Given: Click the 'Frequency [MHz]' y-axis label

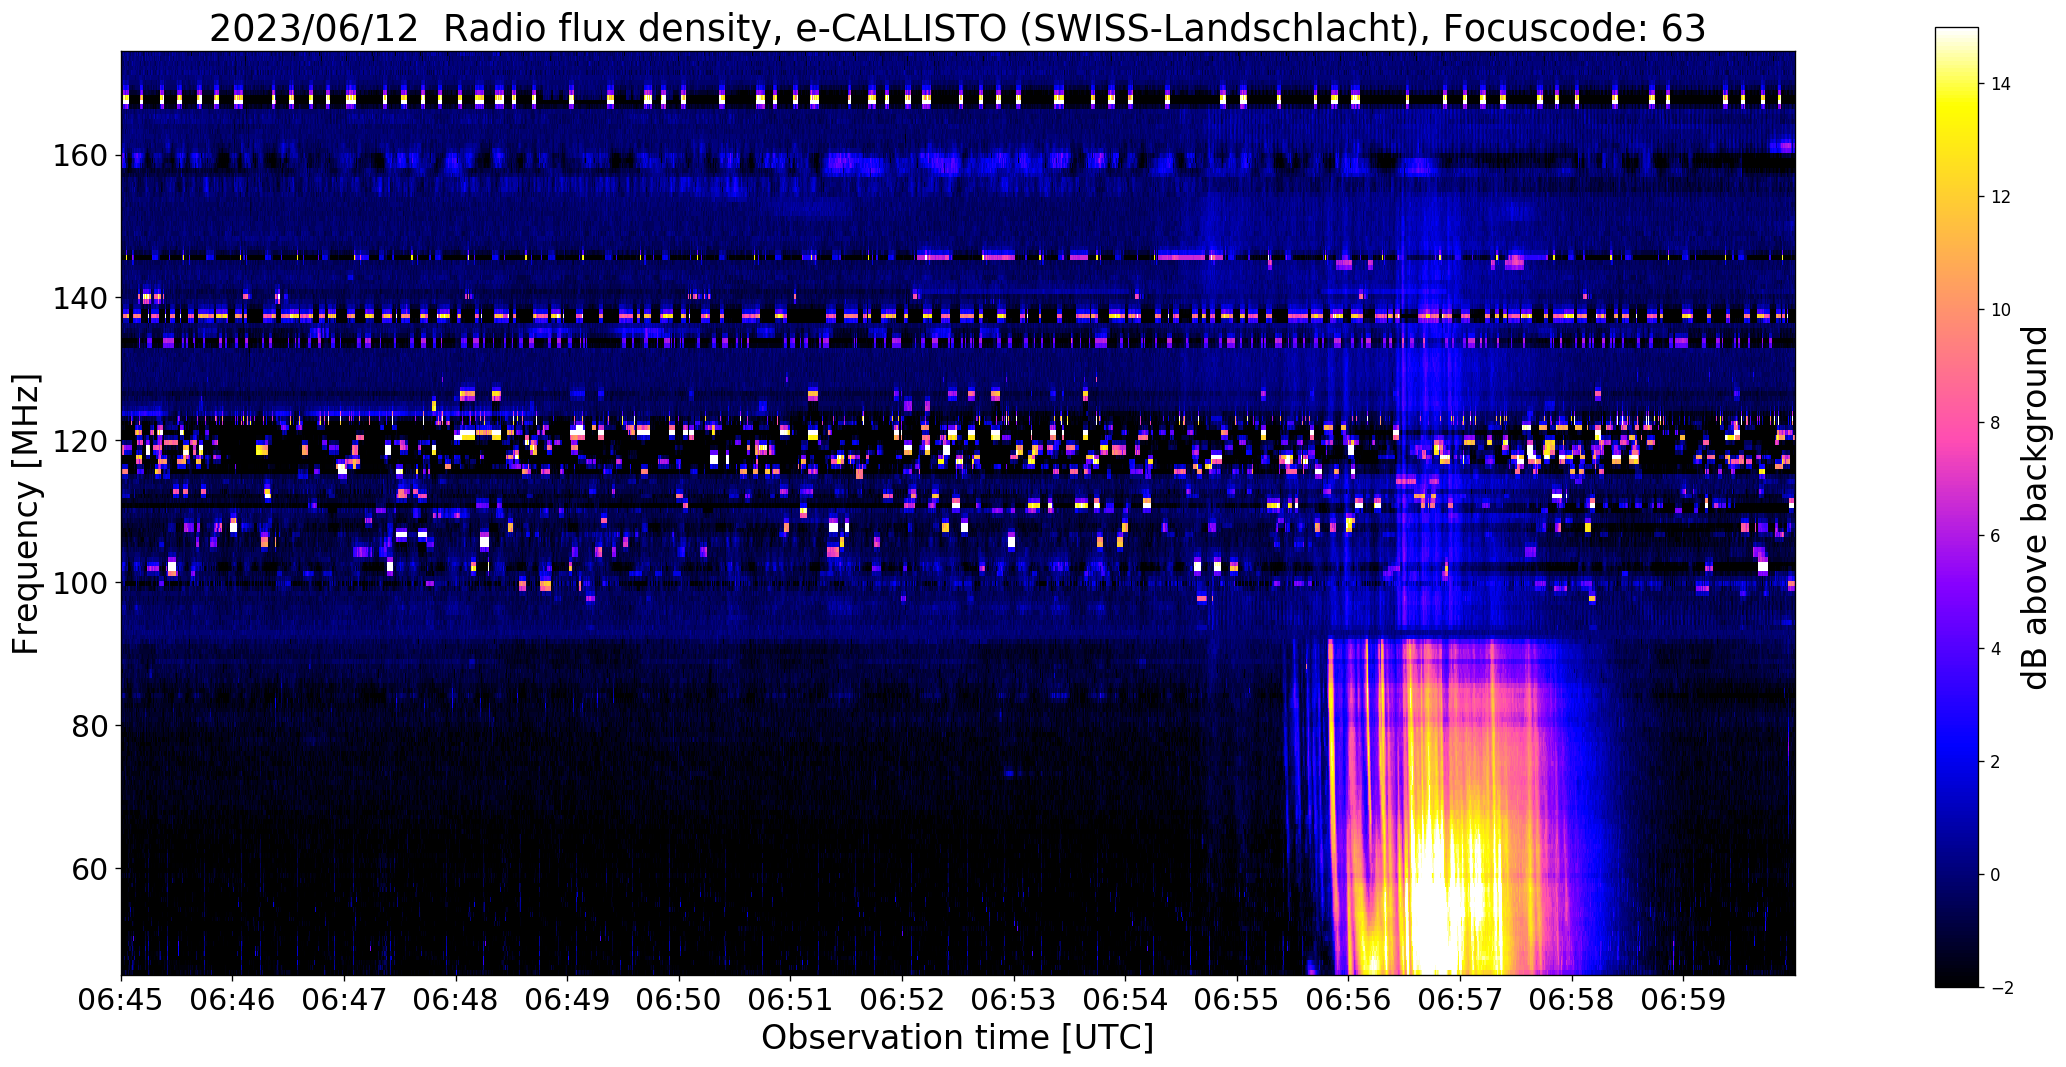Looking at the screenshot, I should 26,514.
